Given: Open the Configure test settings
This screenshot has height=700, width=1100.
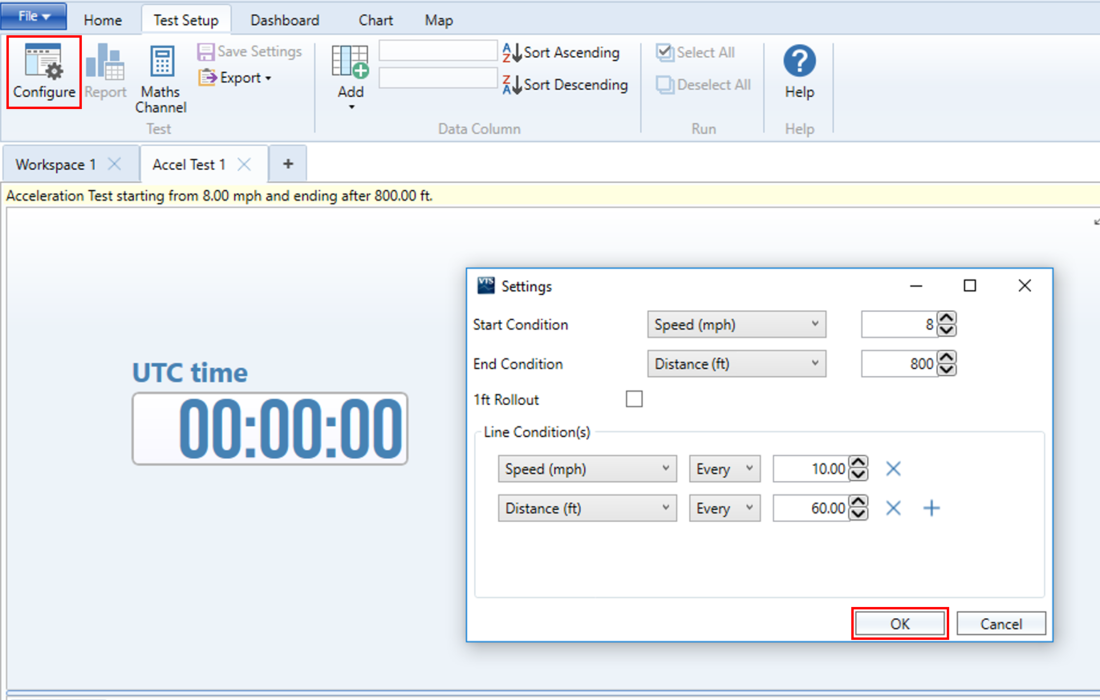Looking at the screenshot, I should click(x=44, y=72).
